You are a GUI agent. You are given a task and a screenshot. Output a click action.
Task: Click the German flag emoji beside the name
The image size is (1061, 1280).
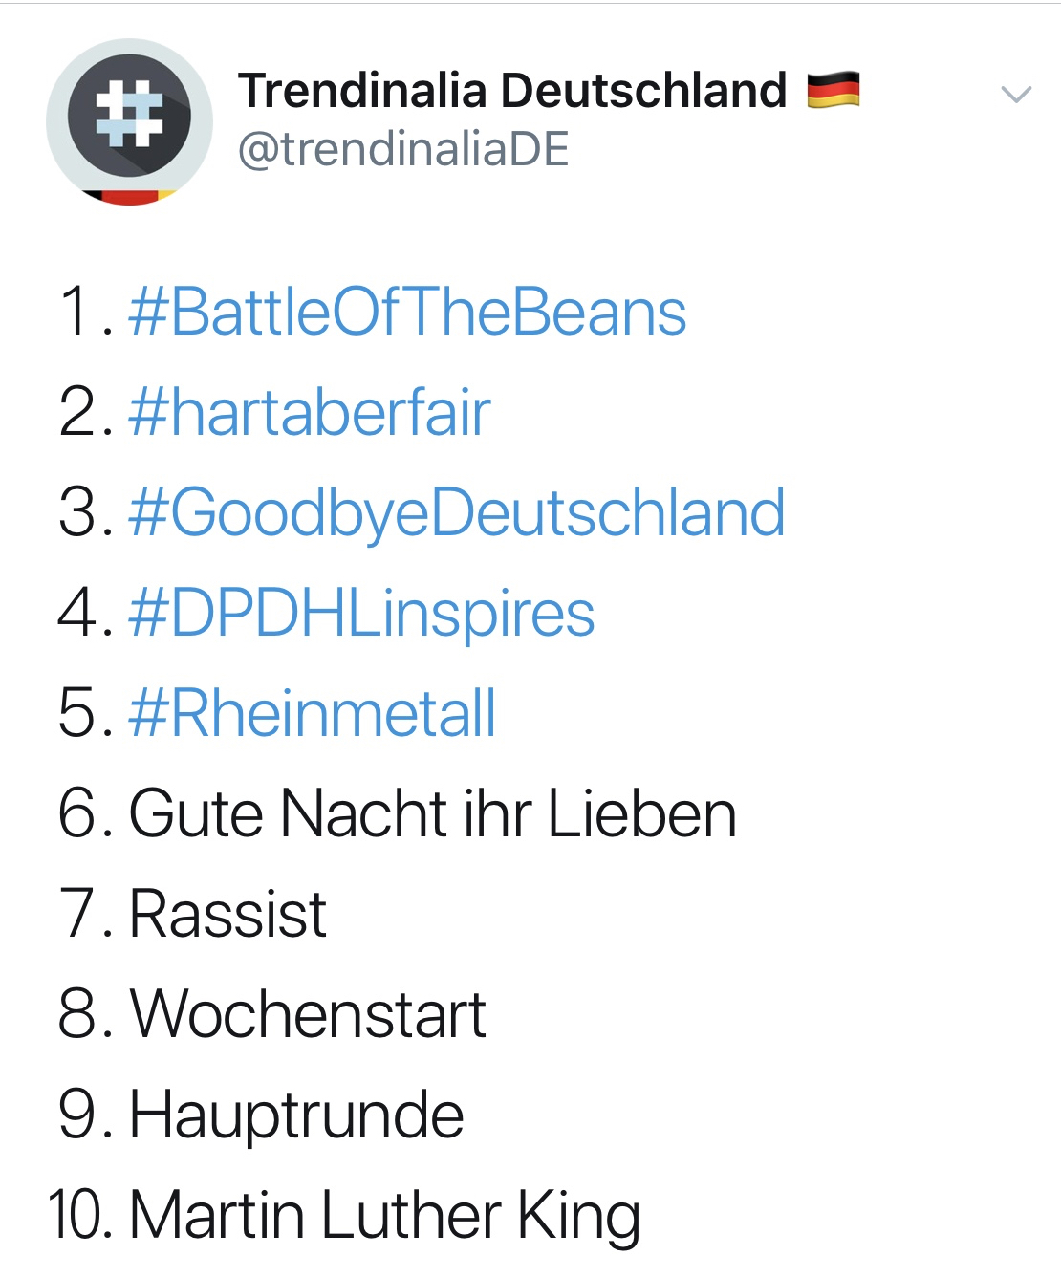tap(833, 90)
